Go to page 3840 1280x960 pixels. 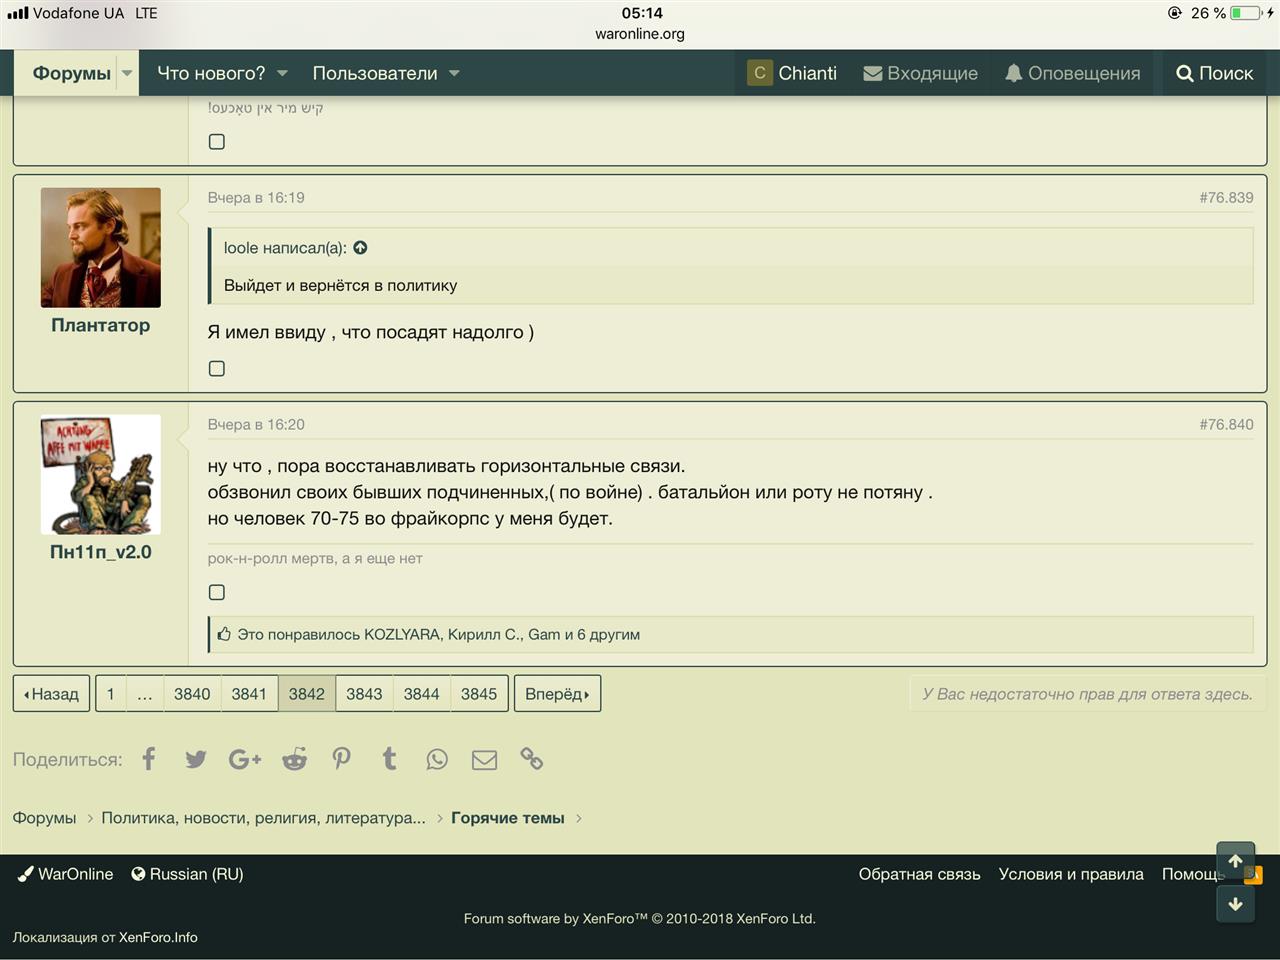tap(192, 694)
